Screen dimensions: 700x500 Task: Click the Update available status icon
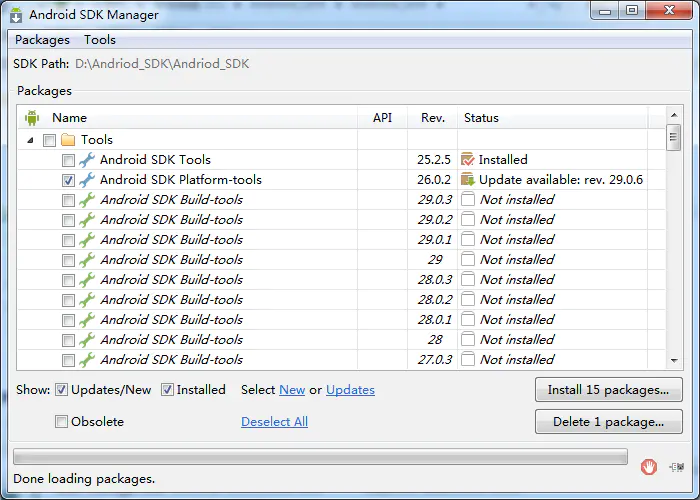[467, 179]
